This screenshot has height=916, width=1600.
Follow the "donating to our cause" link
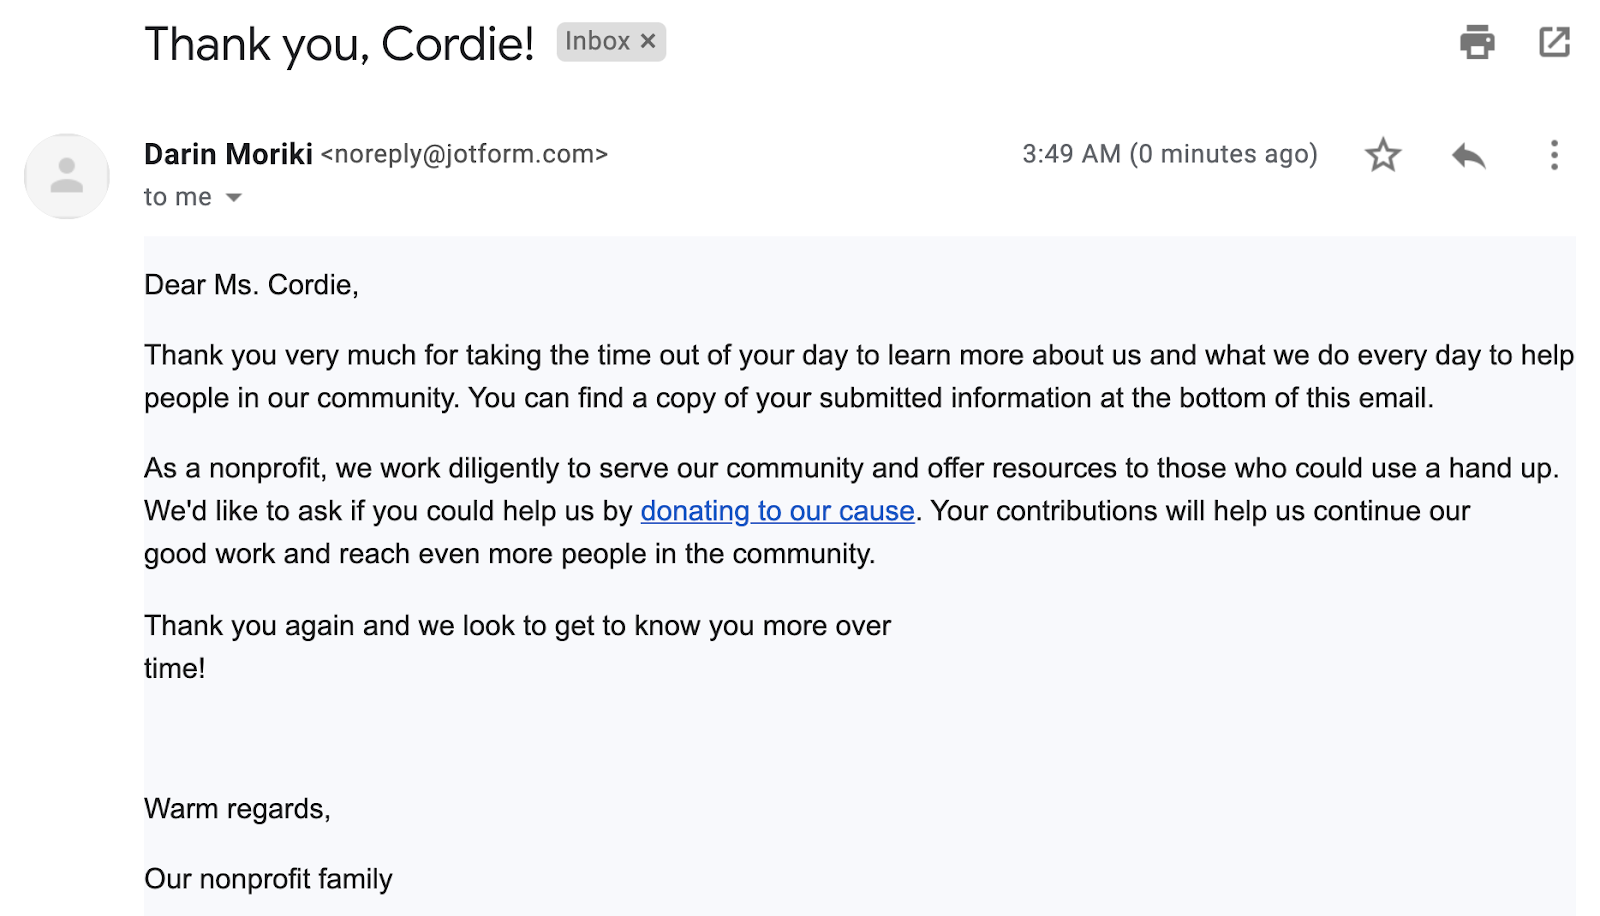click(777, 511)
